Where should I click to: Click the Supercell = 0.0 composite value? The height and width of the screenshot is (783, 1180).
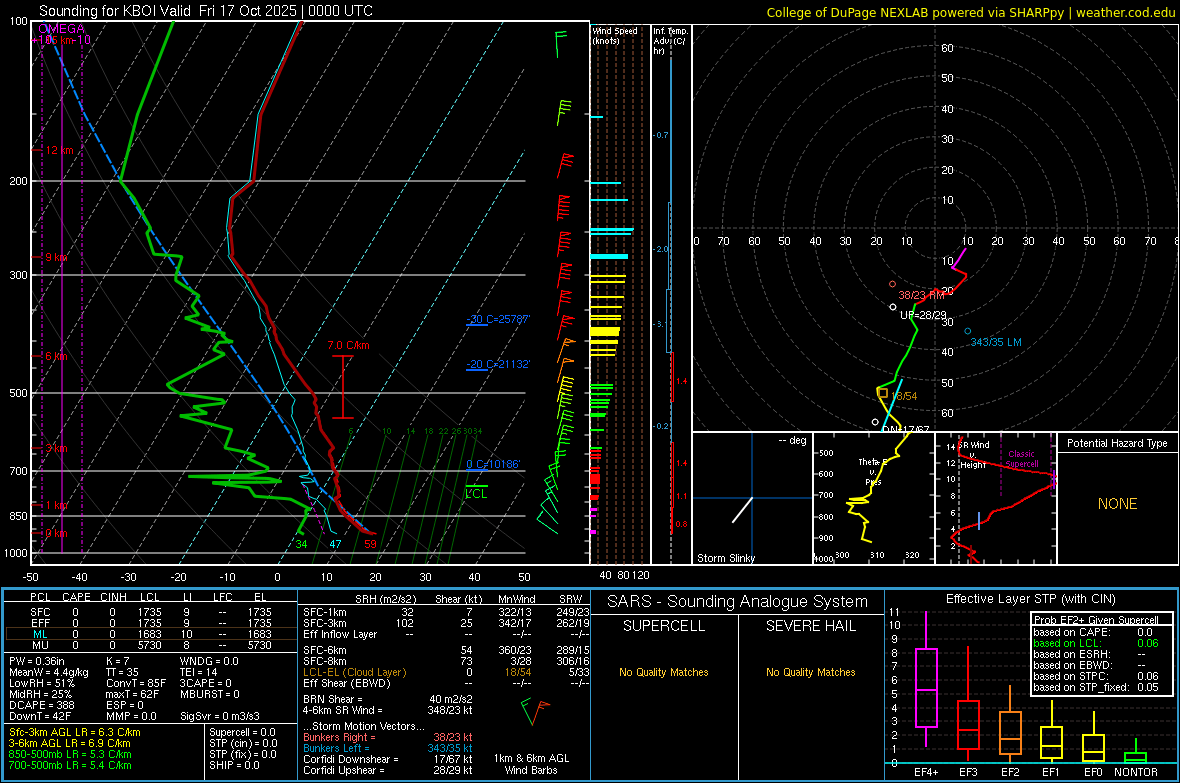pyautogui.click(x=242, y=732)
